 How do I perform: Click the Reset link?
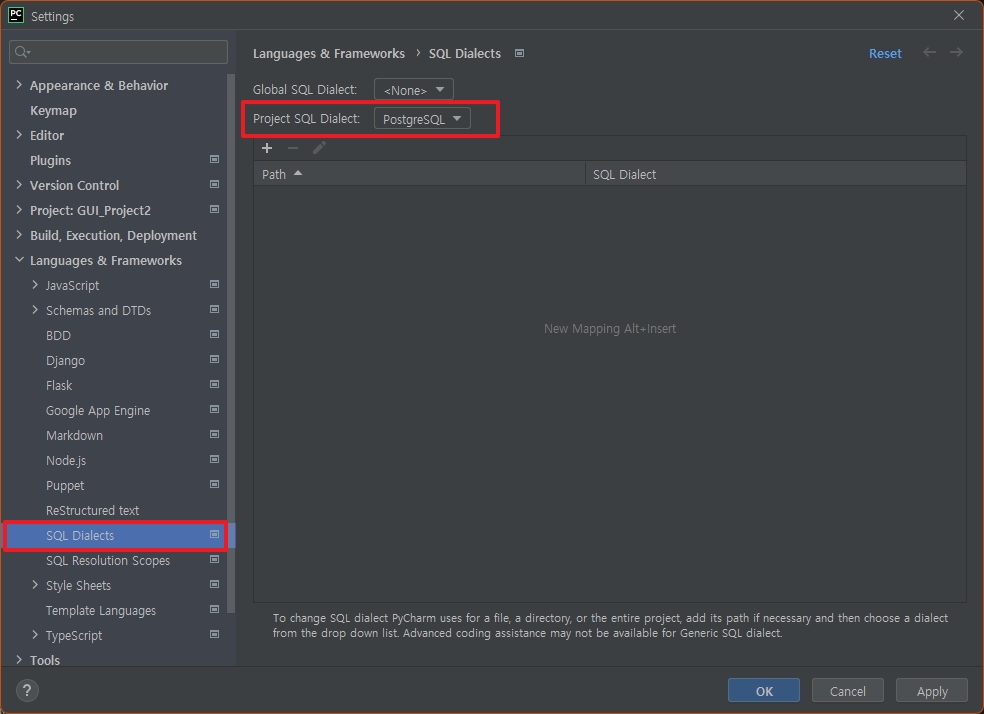pyautogui.click(x=885, y=53)
